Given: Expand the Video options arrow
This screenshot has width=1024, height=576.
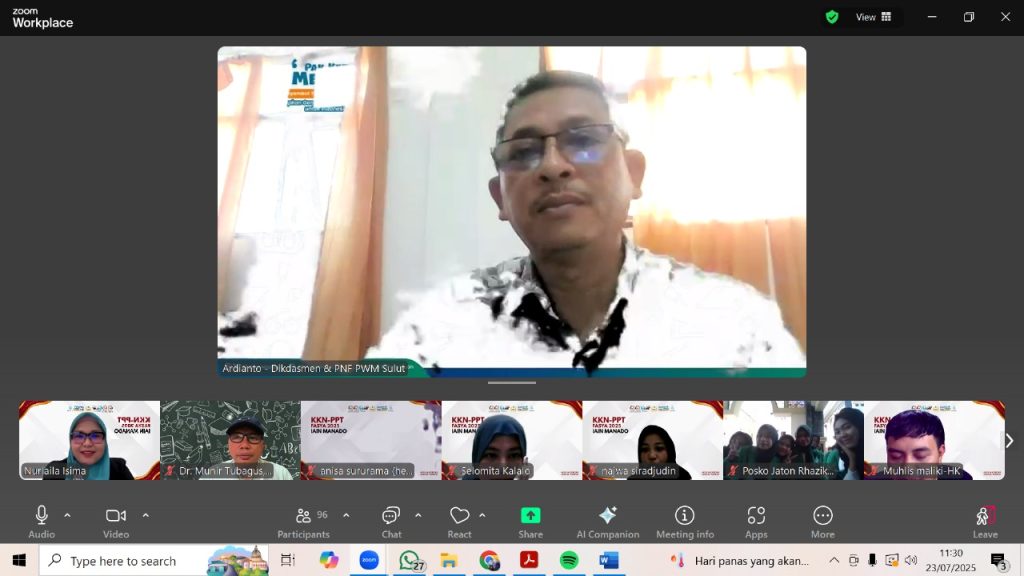Looking at the screenshot, I should point(146,515).
